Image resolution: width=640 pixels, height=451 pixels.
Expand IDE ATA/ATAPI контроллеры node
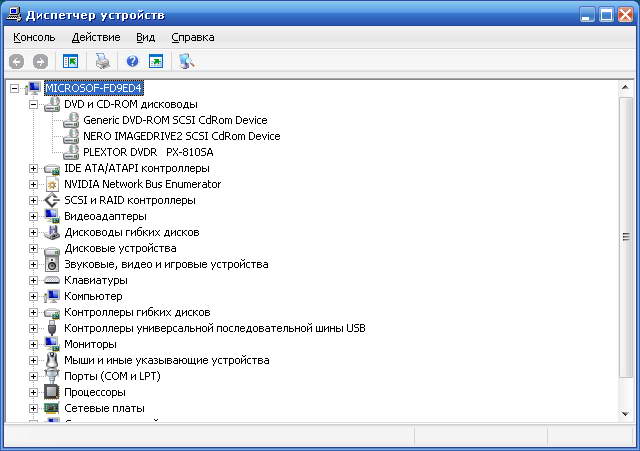pyautogui.click(x=33, y=168)
